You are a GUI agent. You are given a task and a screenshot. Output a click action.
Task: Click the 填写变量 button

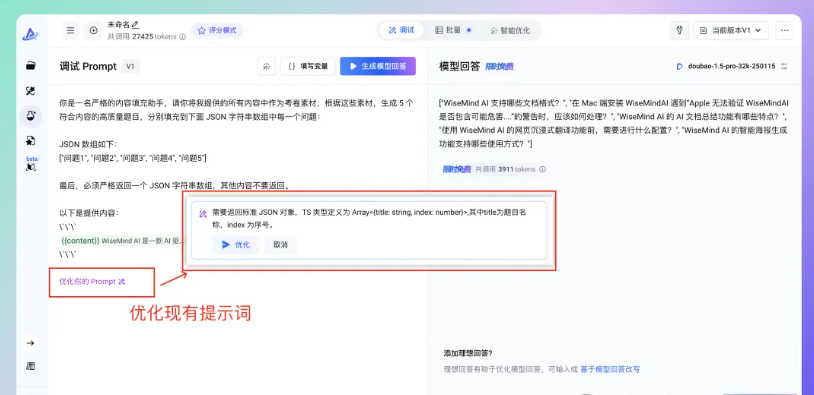click(x=308, y=66)
